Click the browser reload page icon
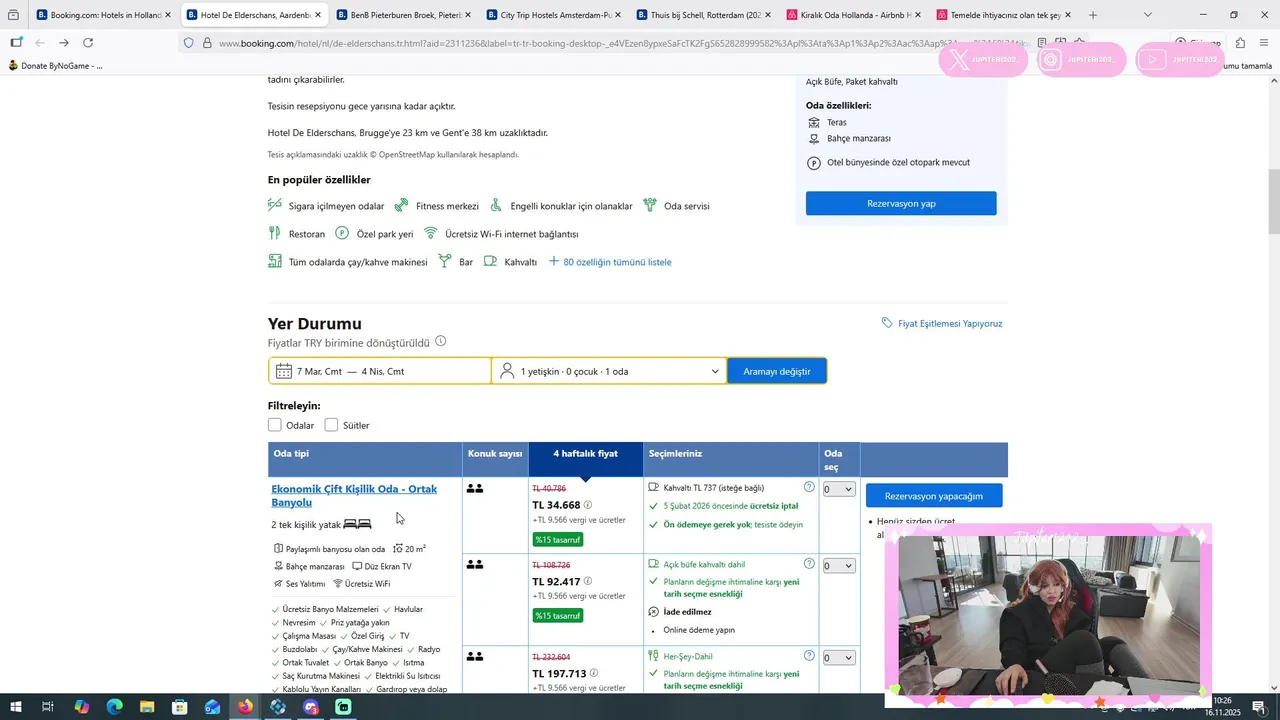 point(88,43)
